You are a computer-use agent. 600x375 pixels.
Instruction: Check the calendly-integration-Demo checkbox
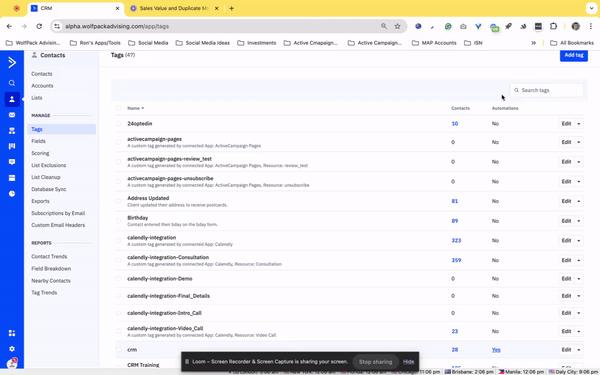[119, 279]
